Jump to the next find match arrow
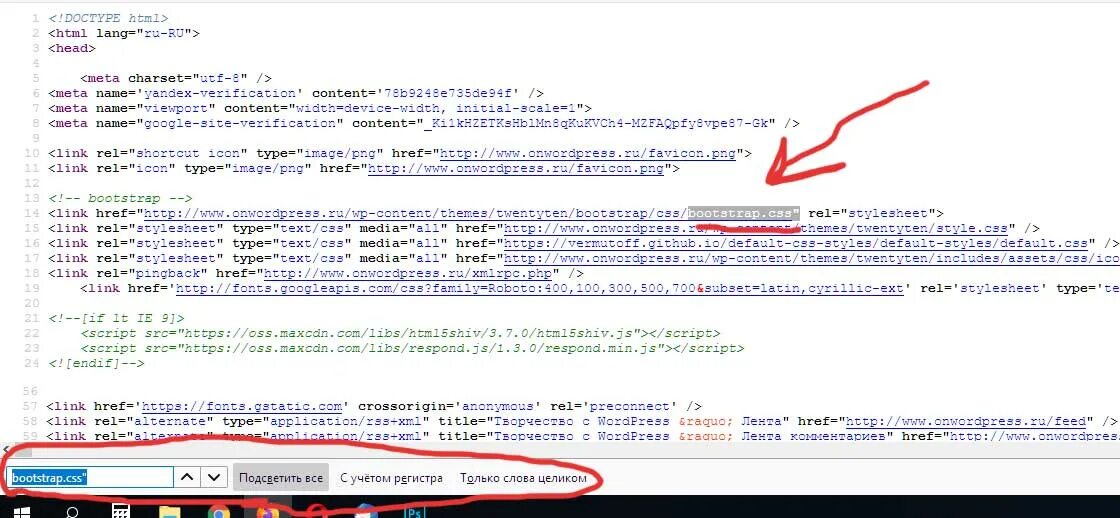Image resolution: width=1120 pixels, height=518 pixels. [214, 478]
